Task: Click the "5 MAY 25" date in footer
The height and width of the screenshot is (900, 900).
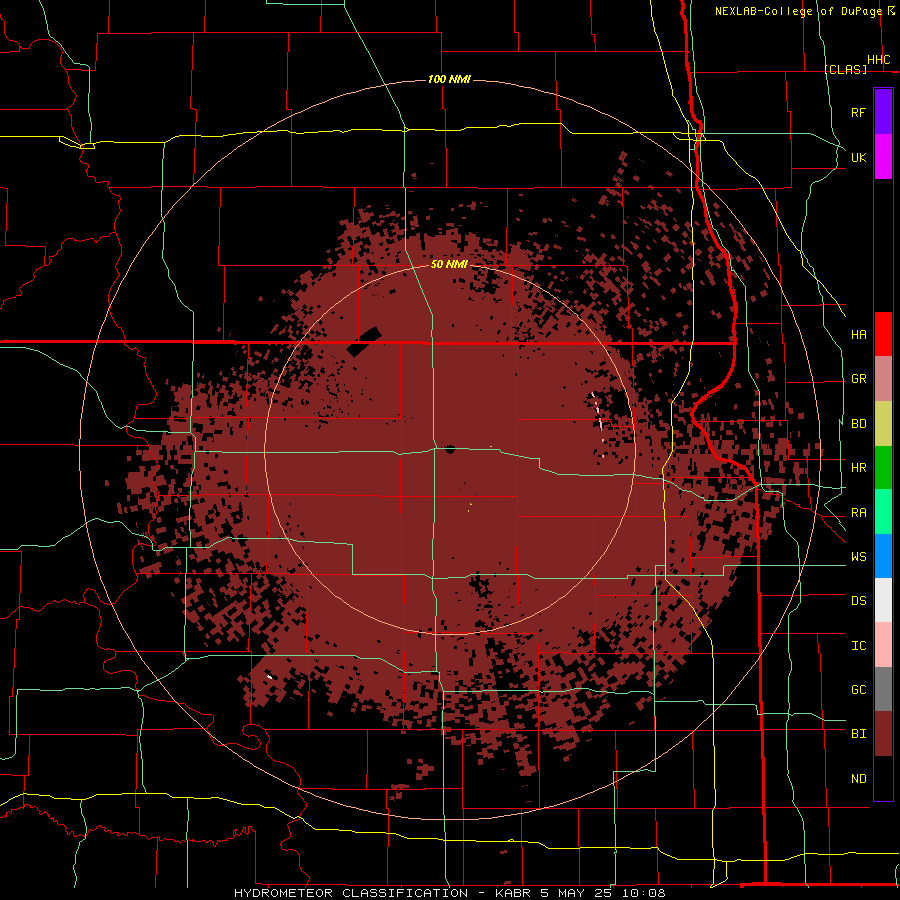Action: pos(576,893)
